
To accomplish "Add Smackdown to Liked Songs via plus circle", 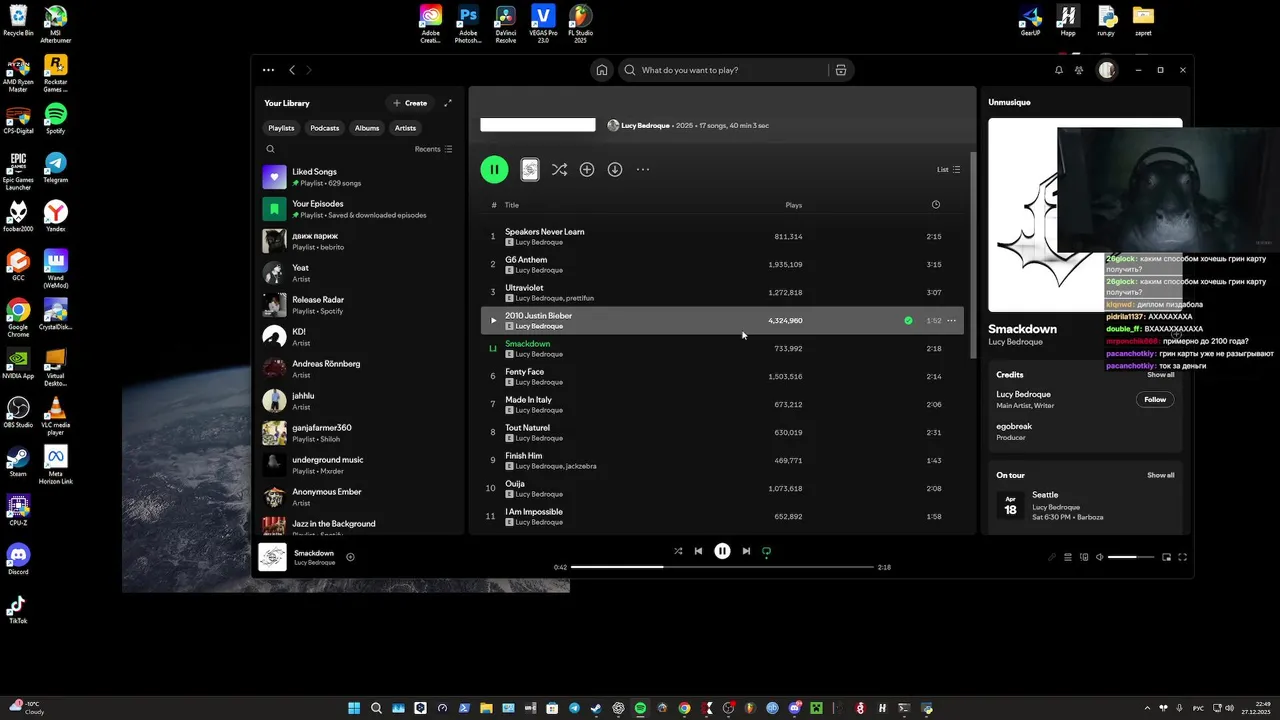I will click(x=350, y=557).
